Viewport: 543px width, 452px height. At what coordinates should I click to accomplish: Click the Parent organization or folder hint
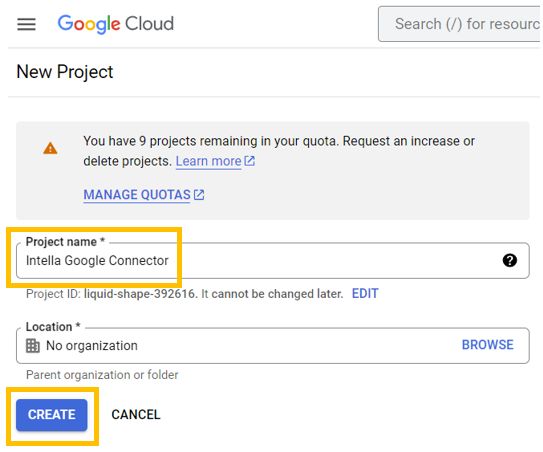pyautogui.click(x=102, y=375)
